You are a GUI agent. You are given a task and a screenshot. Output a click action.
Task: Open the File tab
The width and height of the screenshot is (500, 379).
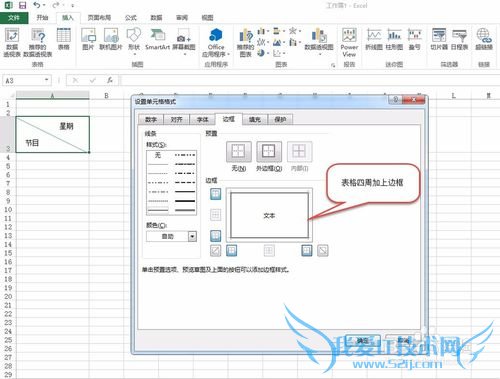click(x=14, y=17)
